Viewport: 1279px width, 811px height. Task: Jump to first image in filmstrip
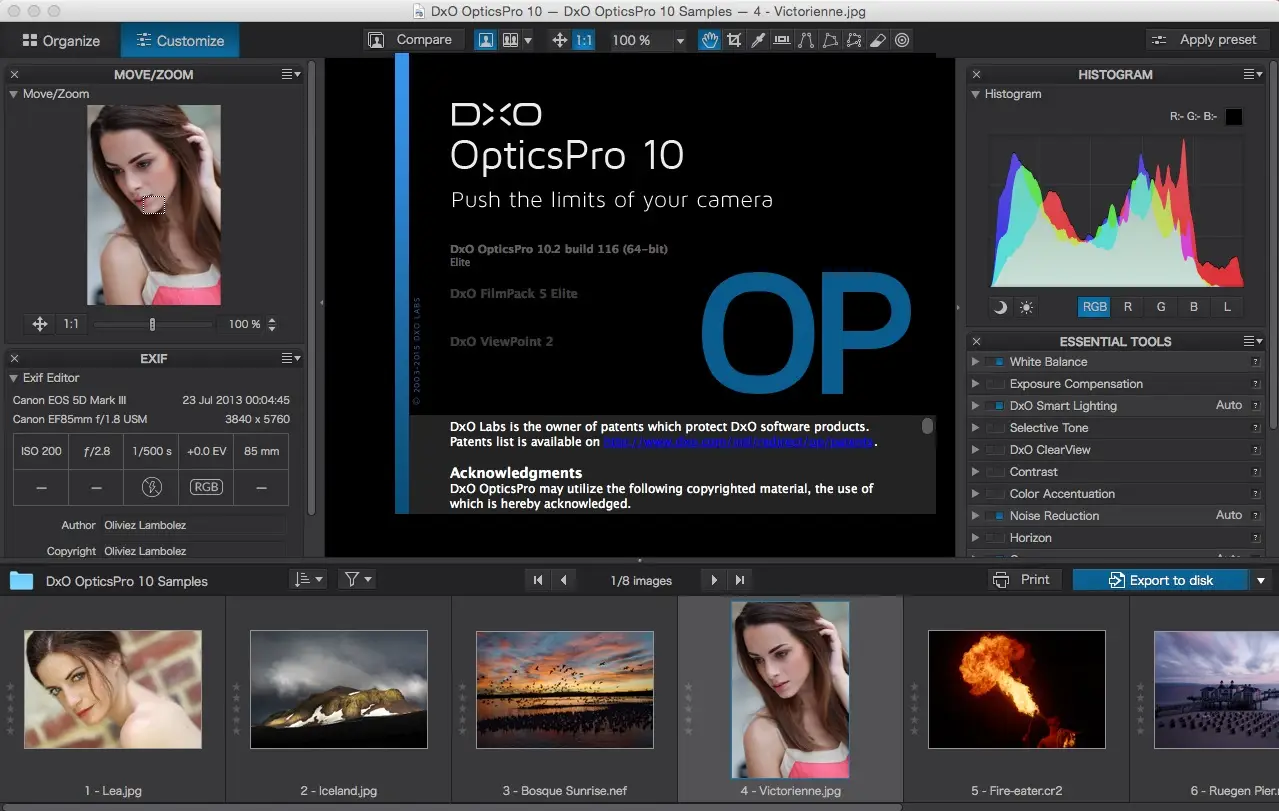click(538, 580)
